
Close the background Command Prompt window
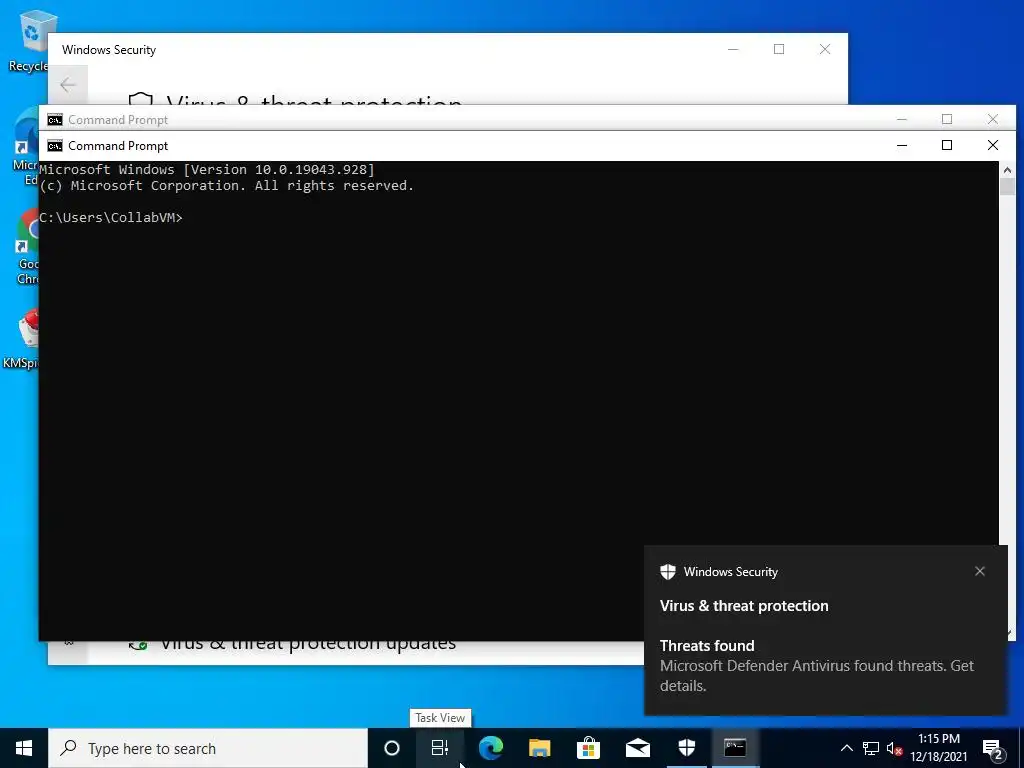pyautogui.click(x=993, y=119)
